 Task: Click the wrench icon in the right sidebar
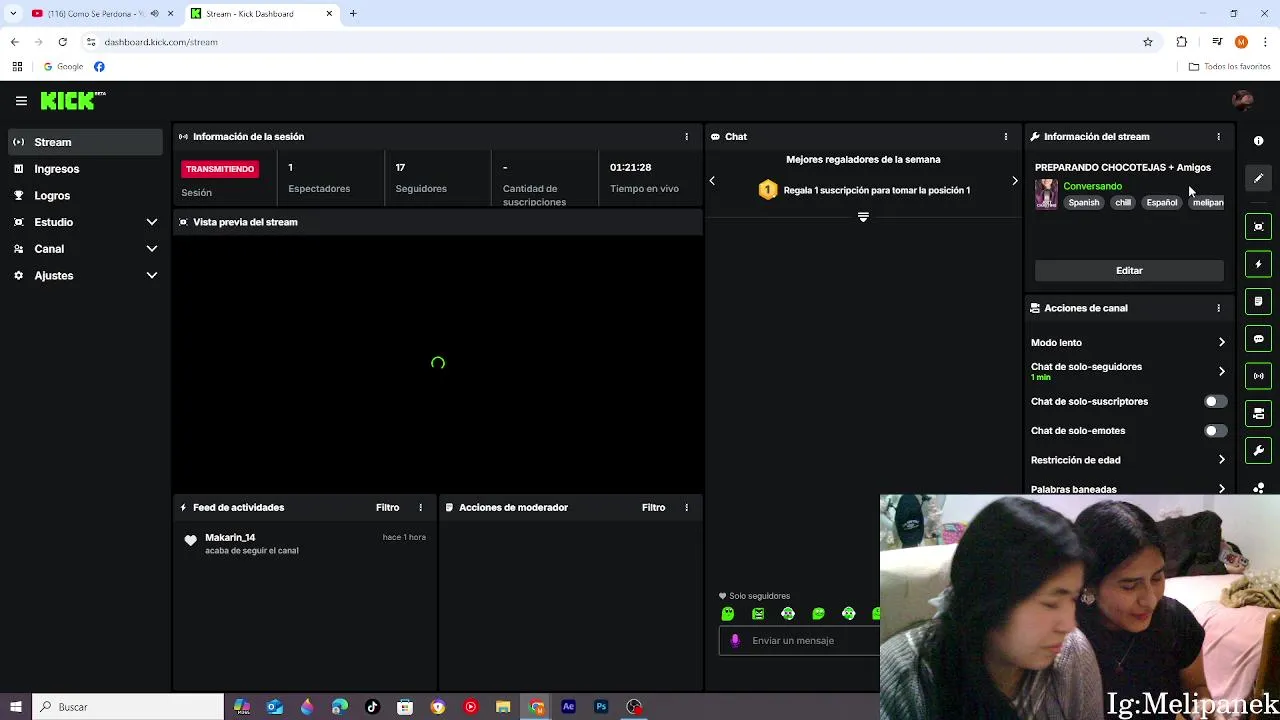click(1259, 451)
